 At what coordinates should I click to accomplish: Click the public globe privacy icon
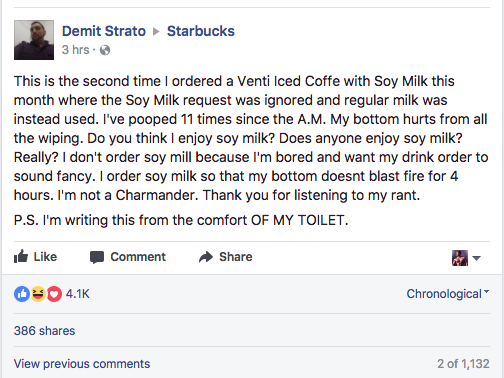[105, 50]
